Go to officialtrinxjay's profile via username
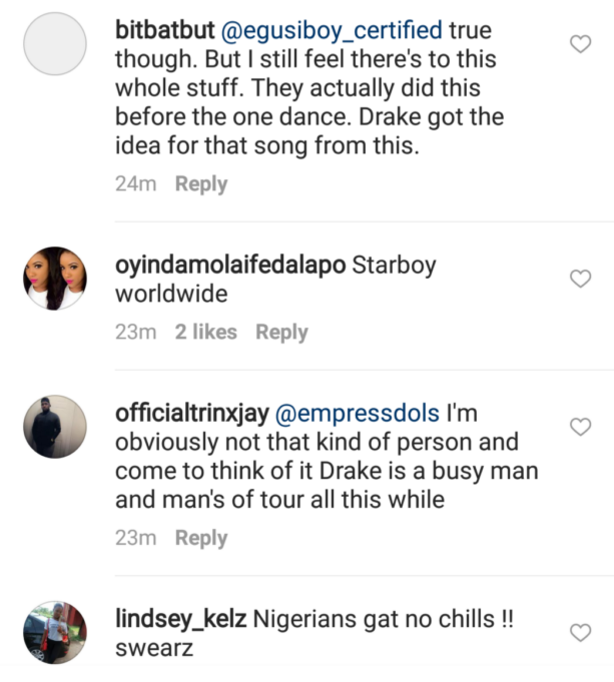The width and height of the screenshot is (614, 682). pos(203,412)
